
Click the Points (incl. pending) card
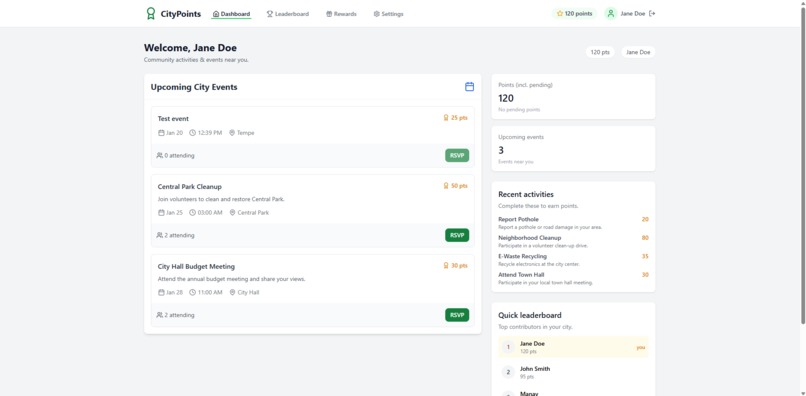point(573,97)
